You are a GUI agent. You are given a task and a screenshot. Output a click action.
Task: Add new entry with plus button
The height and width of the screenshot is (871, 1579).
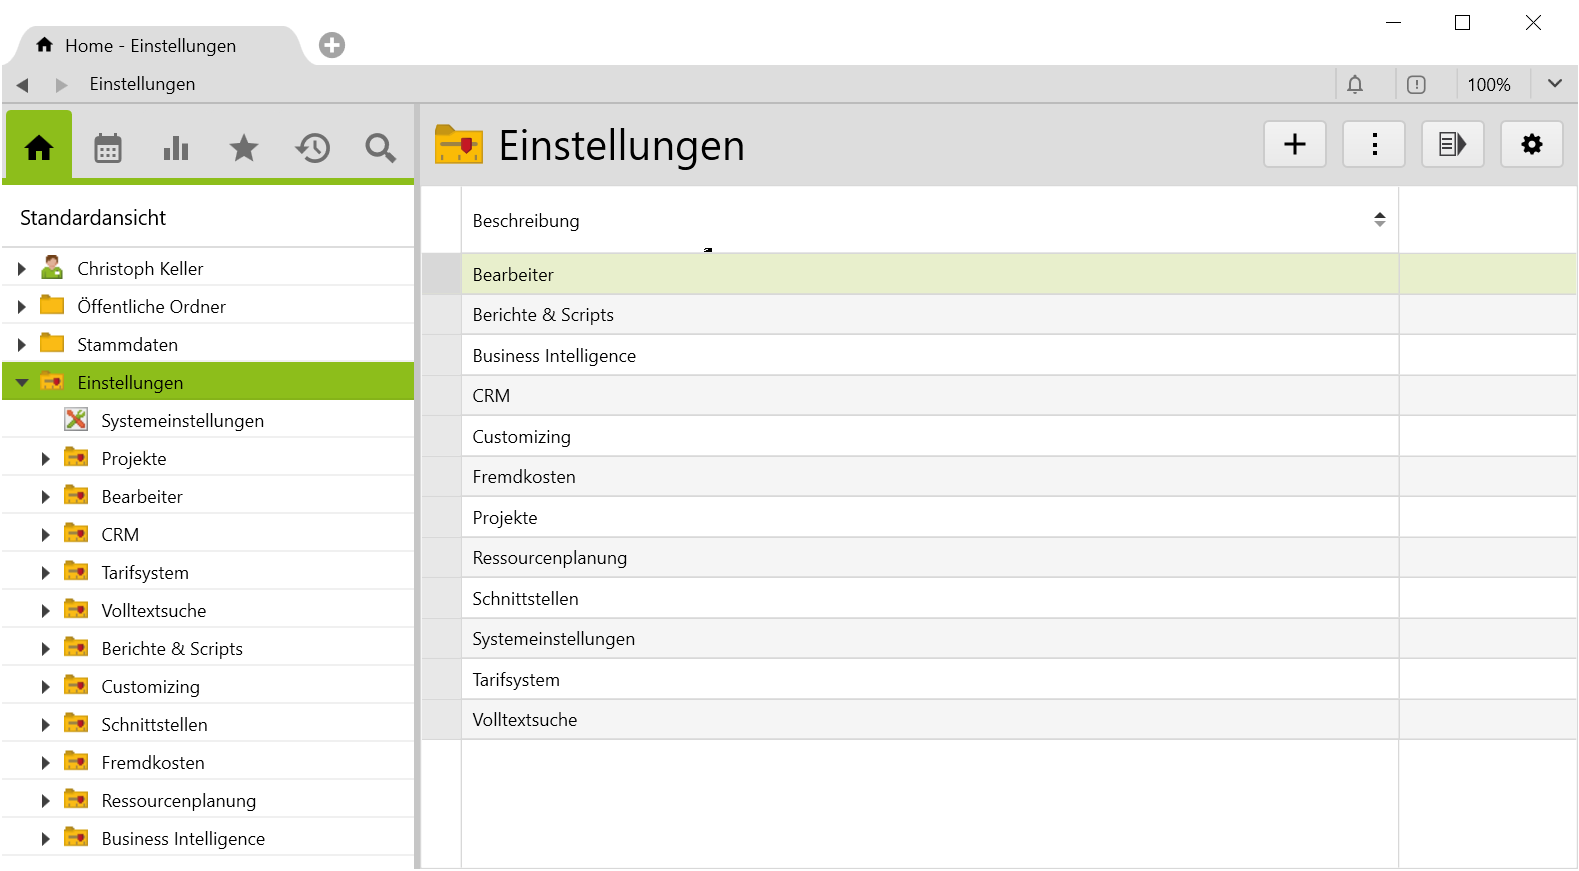1295,145
